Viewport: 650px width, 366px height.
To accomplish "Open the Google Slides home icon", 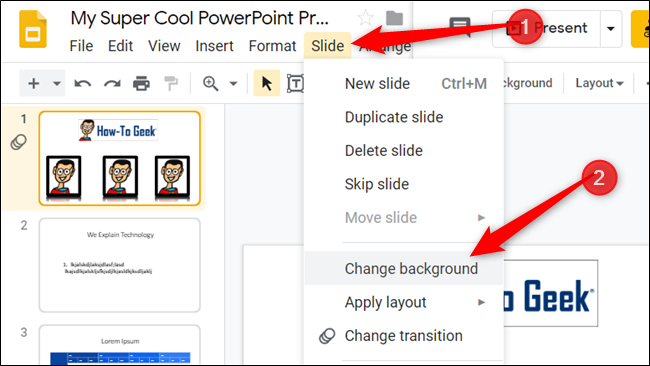I will coord(33,29).
